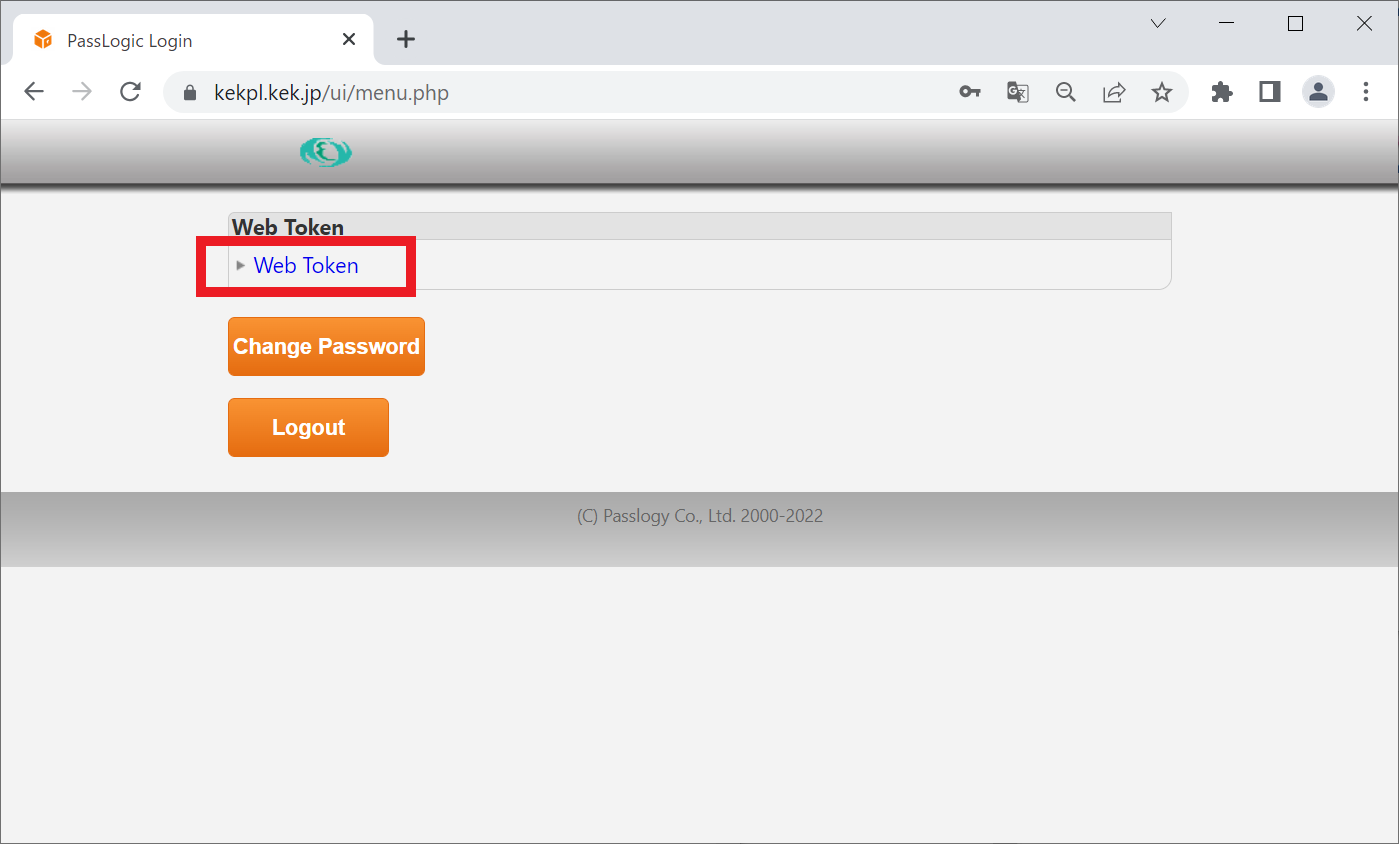Click the zoom magnifier icon in address bar
The width and height of the screenshot is (1399, 844).
click(1066, 92)
